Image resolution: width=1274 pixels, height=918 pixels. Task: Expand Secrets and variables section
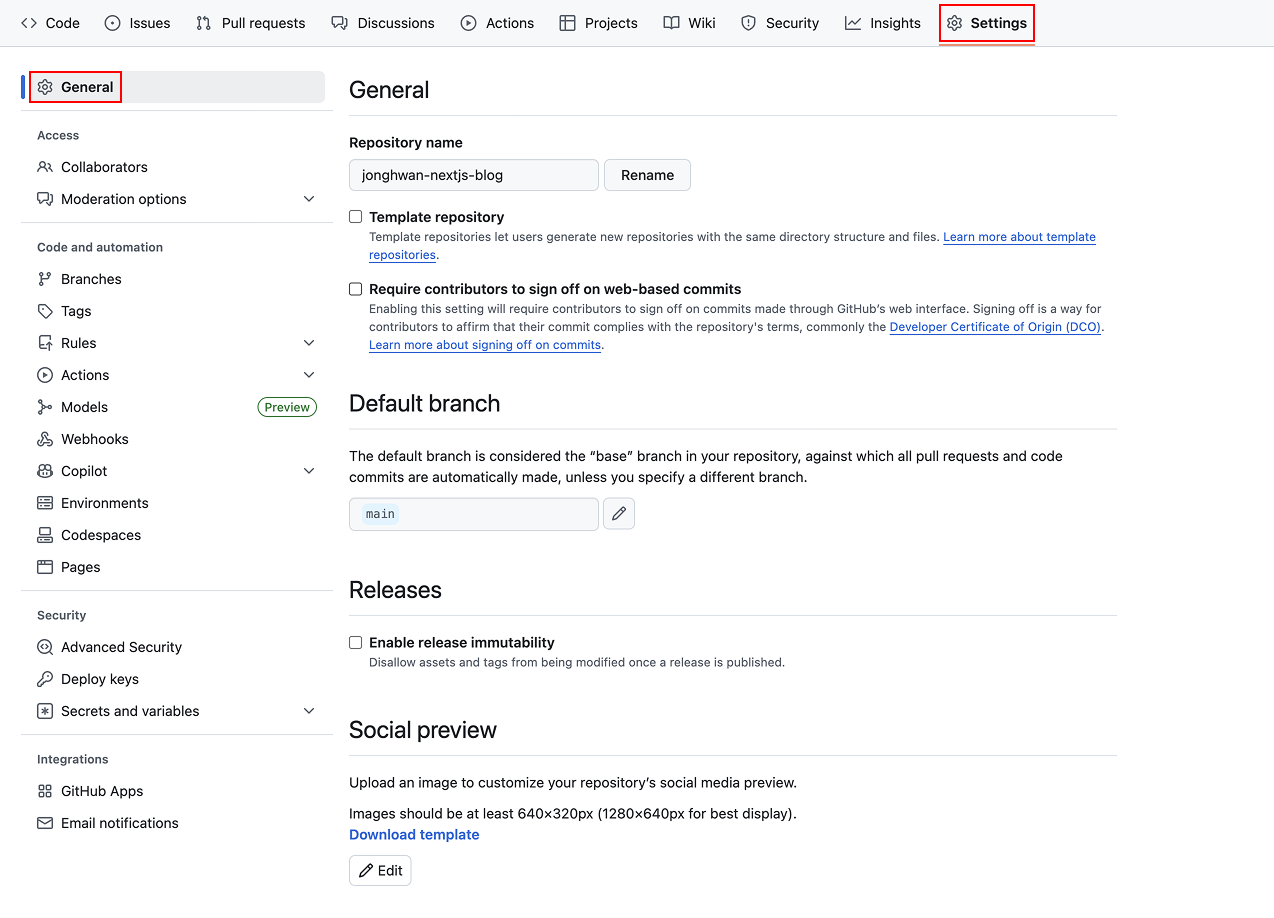coord(309,711)
